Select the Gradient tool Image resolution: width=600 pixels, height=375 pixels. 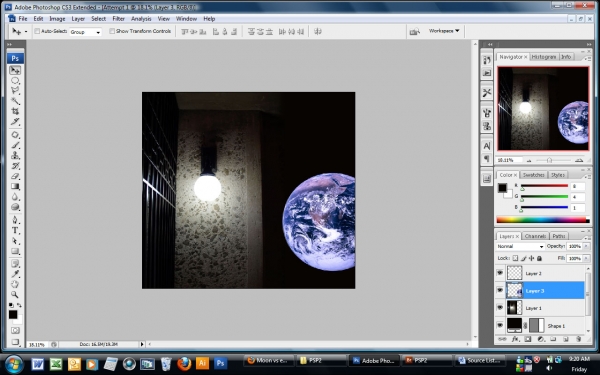tap(15, 187)
